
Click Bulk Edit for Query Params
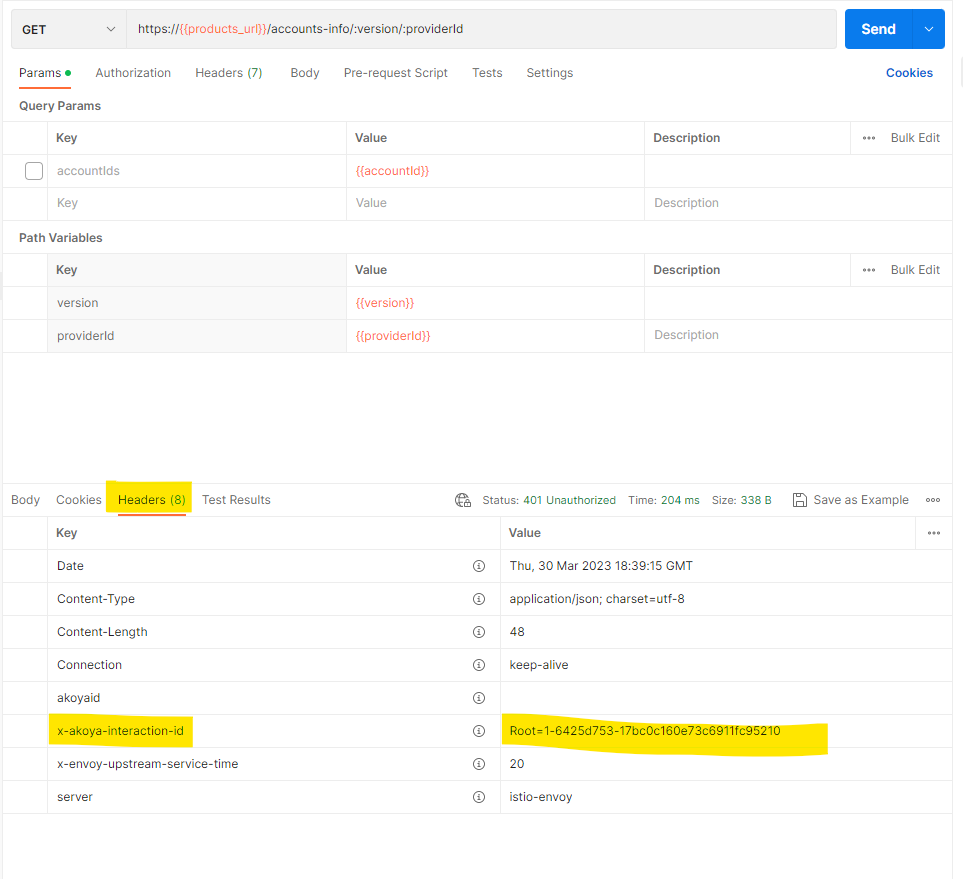pos(915,138)
